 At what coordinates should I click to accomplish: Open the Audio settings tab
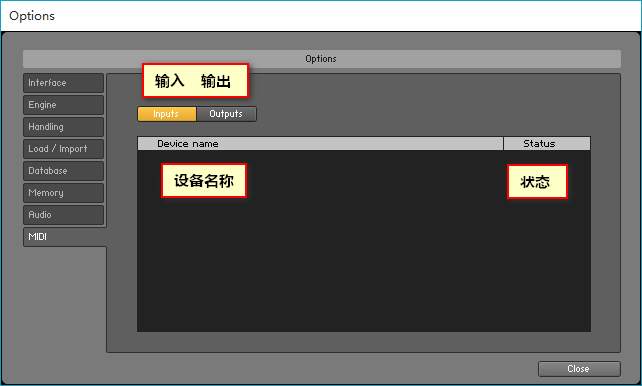click(63, 215)
